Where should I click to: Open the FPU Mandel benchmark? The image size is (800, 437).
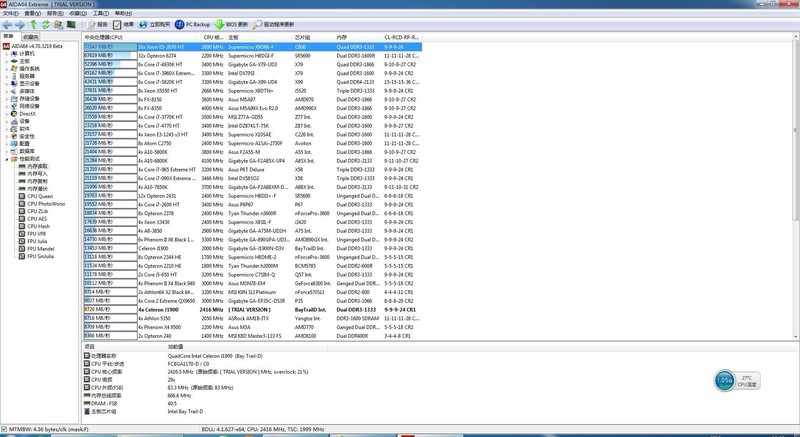click(x=36, y=249)
